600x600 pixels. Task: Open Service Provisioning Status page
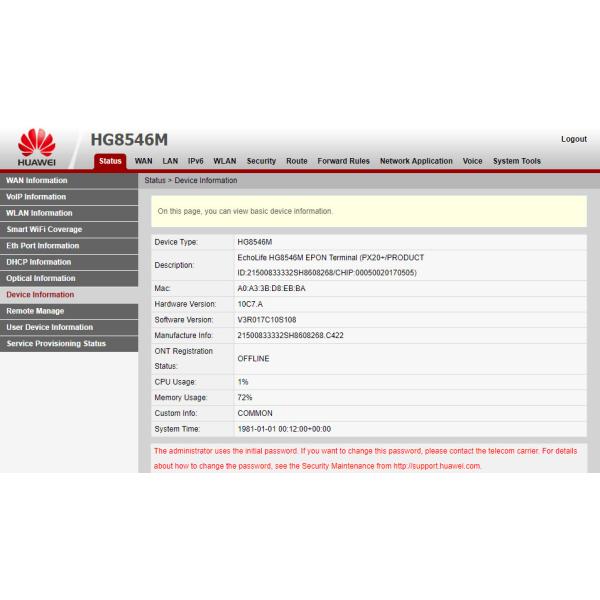pyautogui.click(x=69, y=344)
